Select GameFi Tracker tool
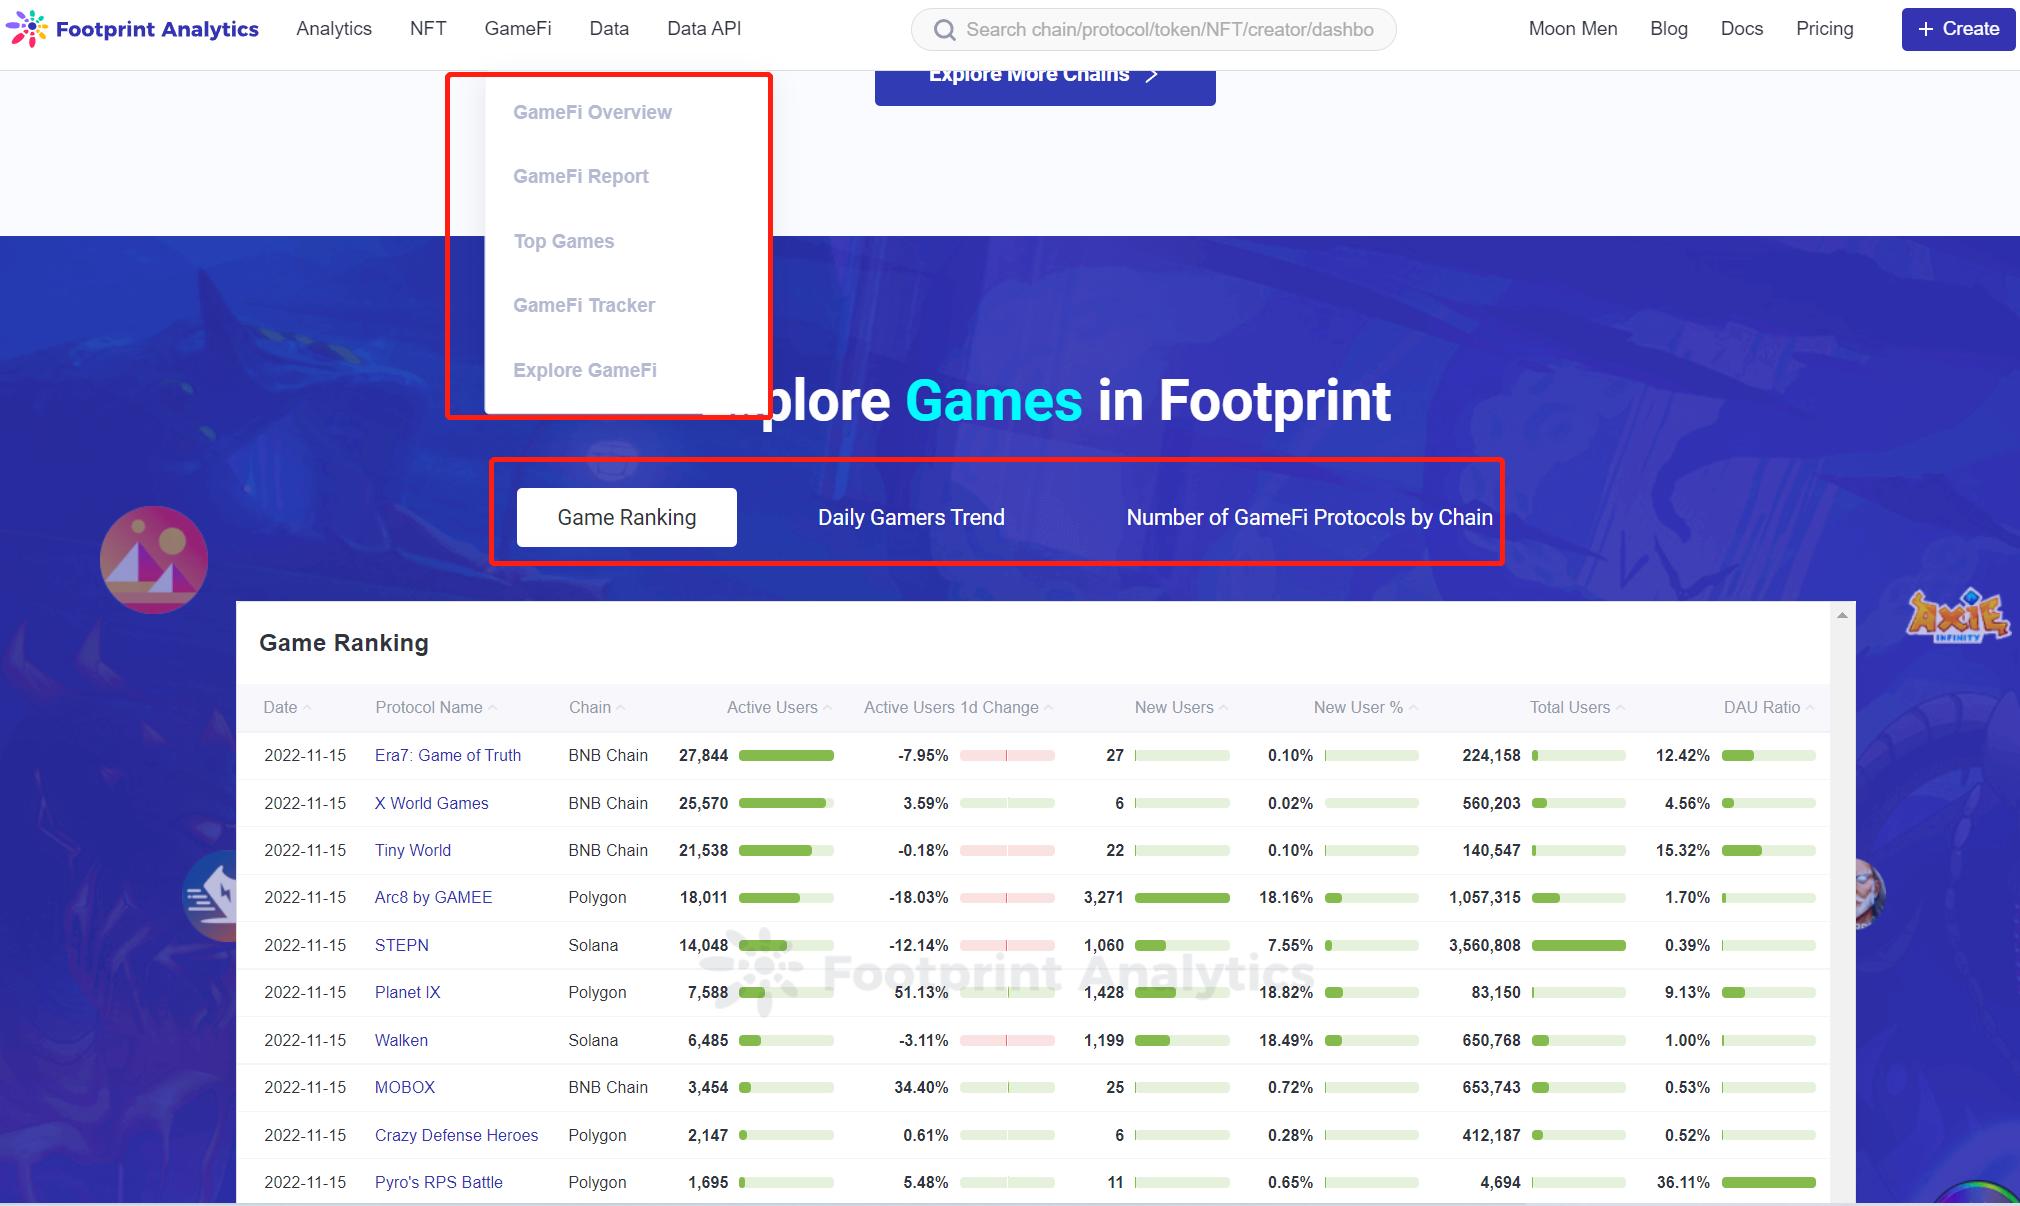The image size is (2020, 1206). pyautogui.click(x=584, y=304)
